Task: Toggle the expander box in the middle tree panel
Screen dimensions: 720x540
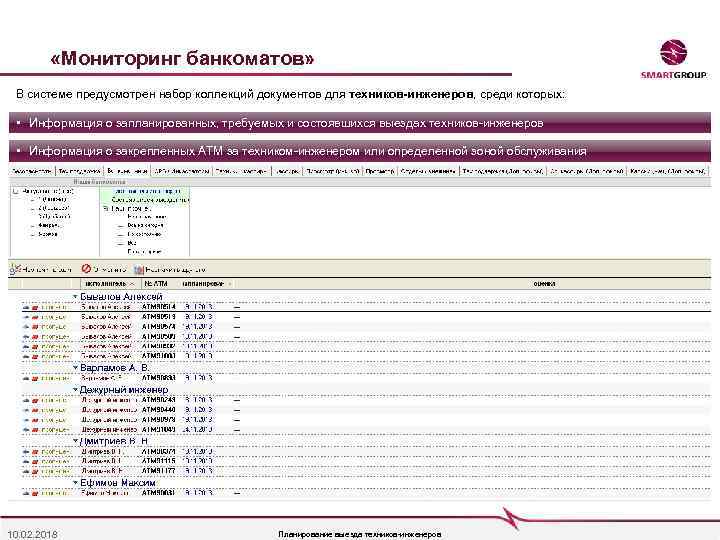Action: pos(106,208)
